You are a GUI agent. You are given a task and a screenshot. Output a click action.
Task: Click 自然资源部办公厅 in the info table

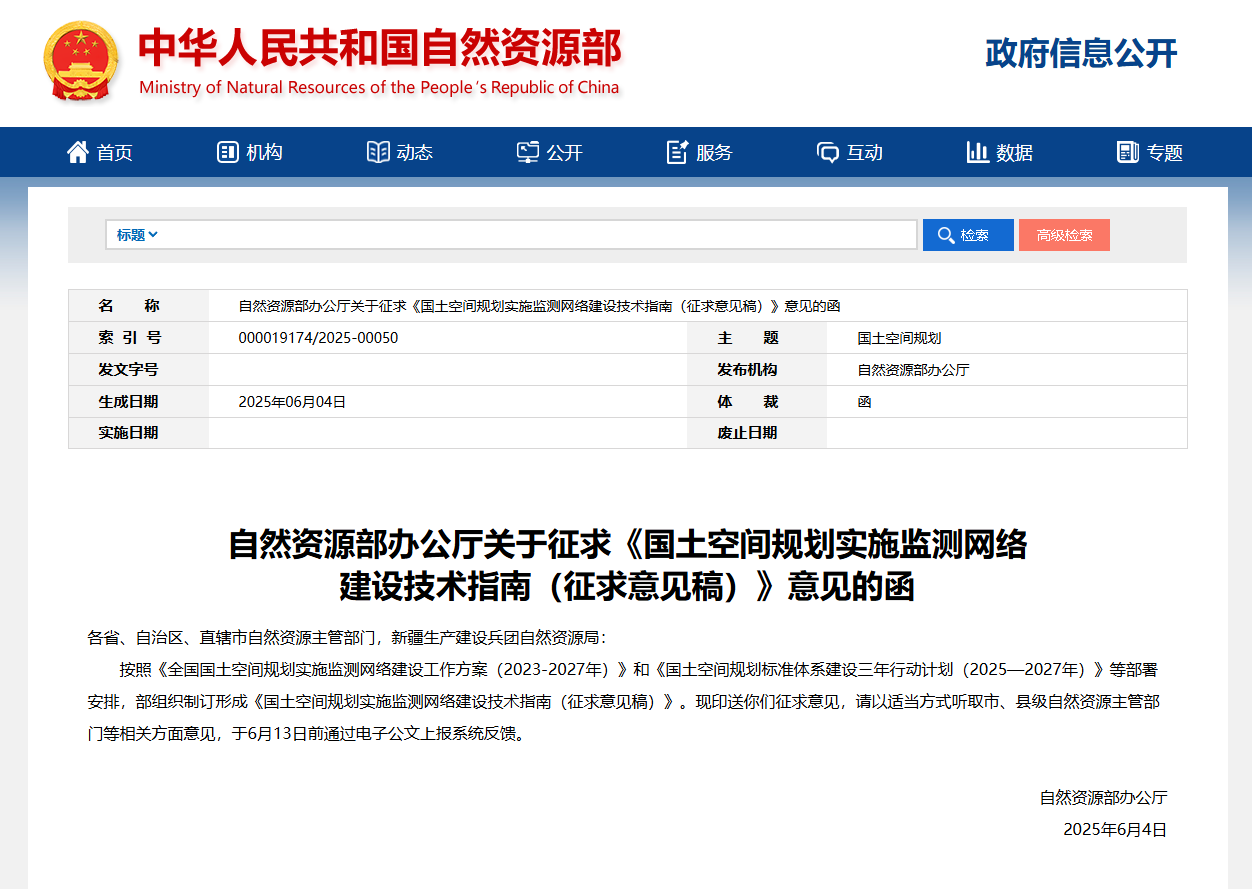(913, 370)
